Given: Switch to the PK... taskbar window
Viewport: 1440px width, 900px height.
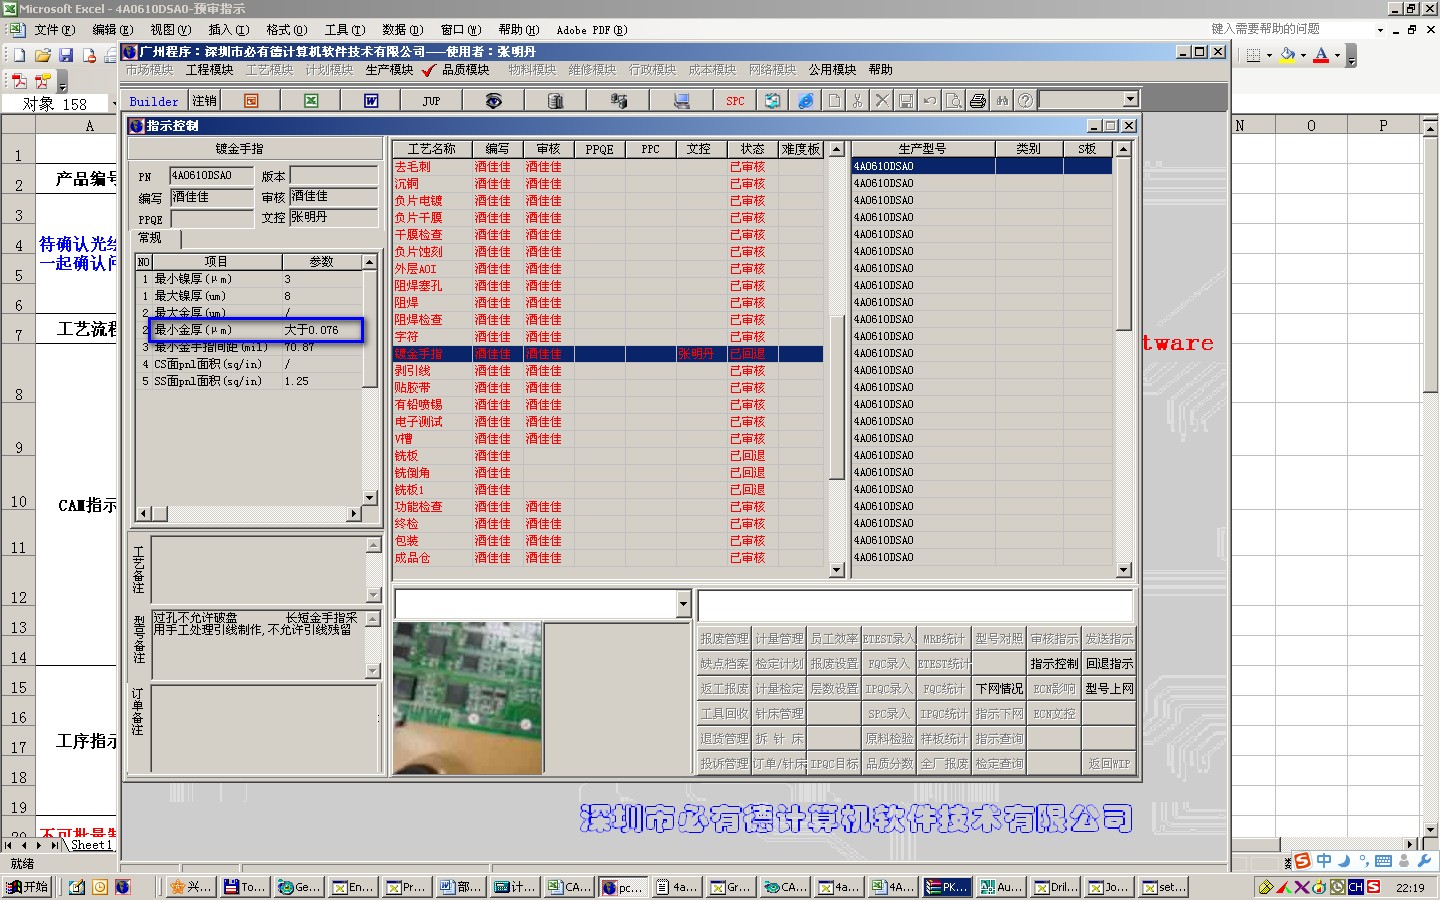Looking at the screenshot, I should click(945, 887).
